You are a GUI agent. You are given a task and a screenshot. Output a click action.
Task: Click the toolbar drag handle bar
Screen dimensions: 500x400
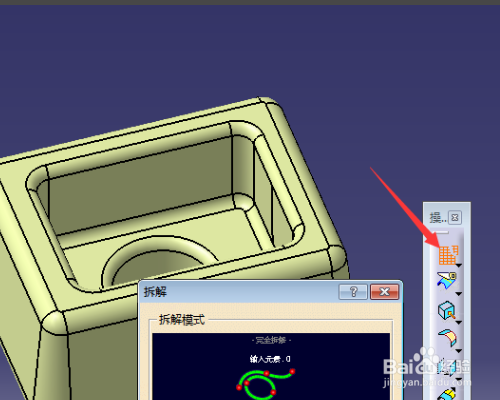pos(440,232)
